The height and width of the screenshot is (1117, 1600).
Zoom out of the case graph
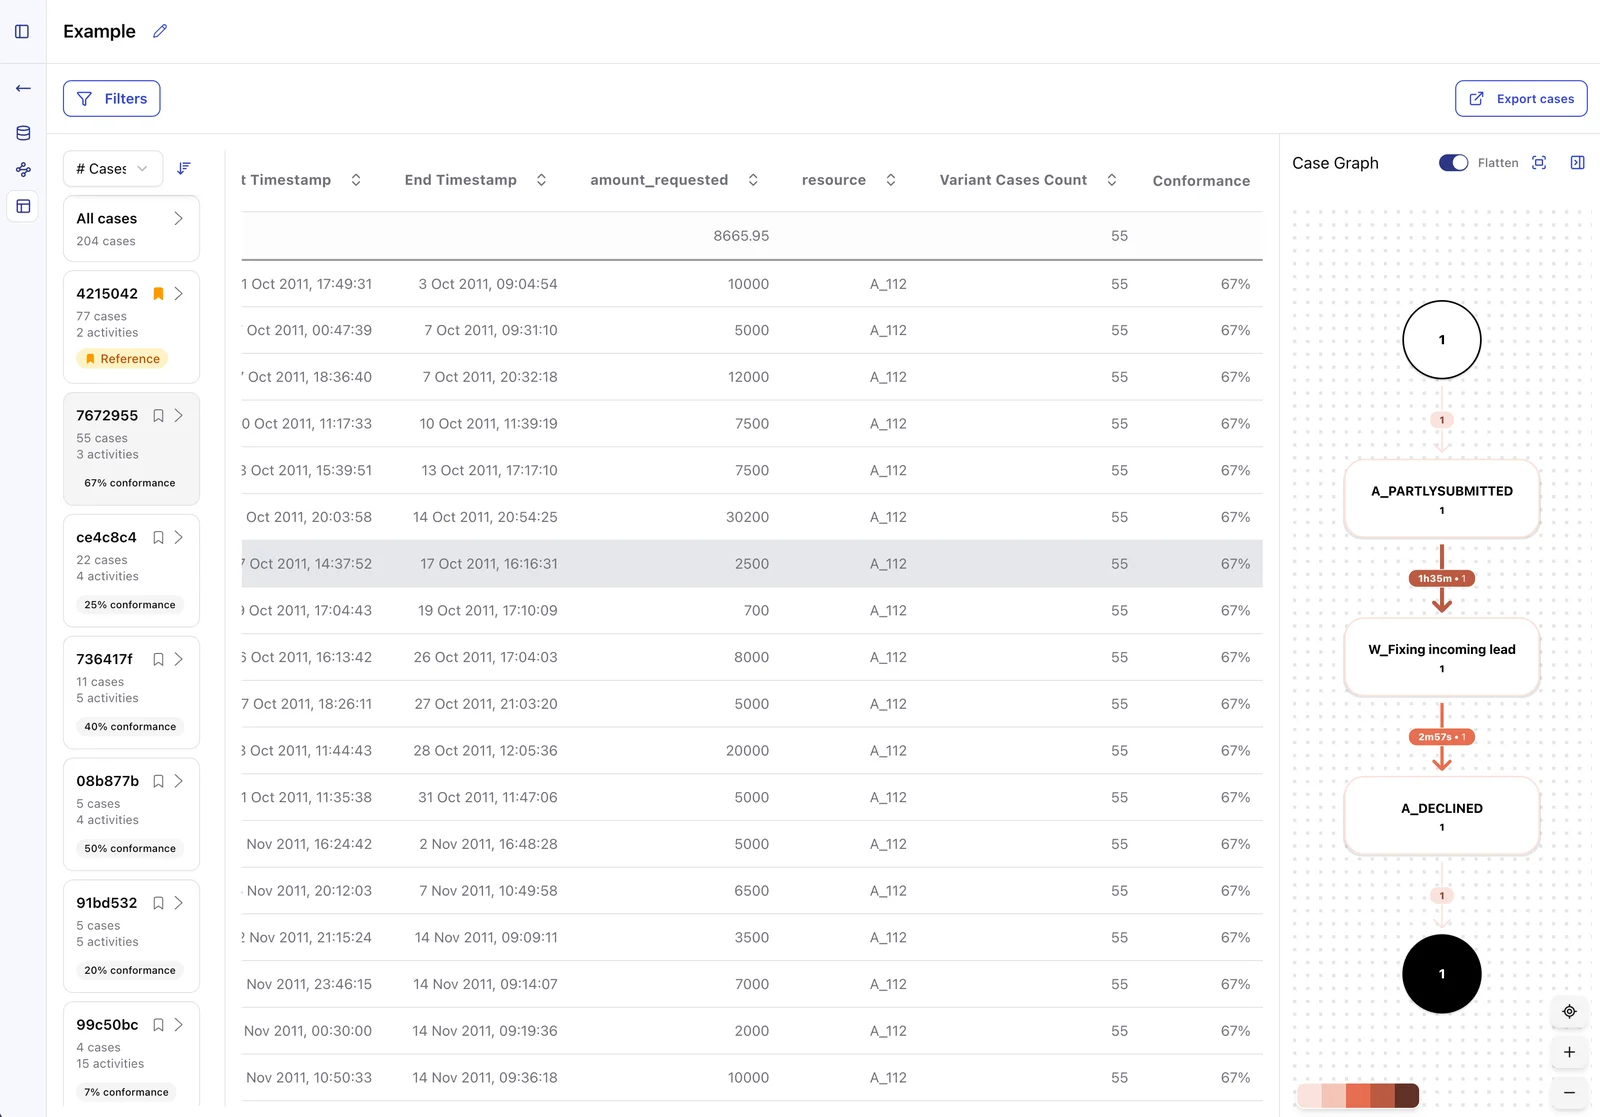coord(1569,1093)
